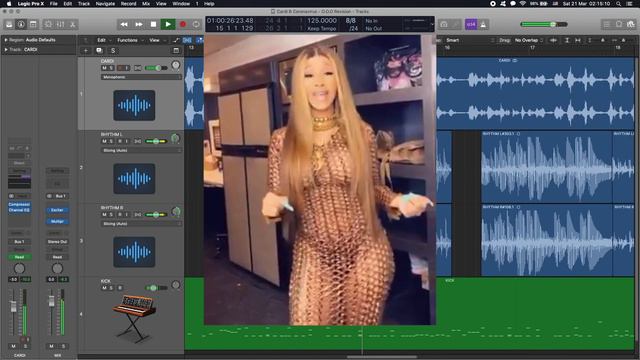Viewport: 640px width, 360px height.
Task: Toggle the Metronome click button
Action: click(x=483, y=24)
